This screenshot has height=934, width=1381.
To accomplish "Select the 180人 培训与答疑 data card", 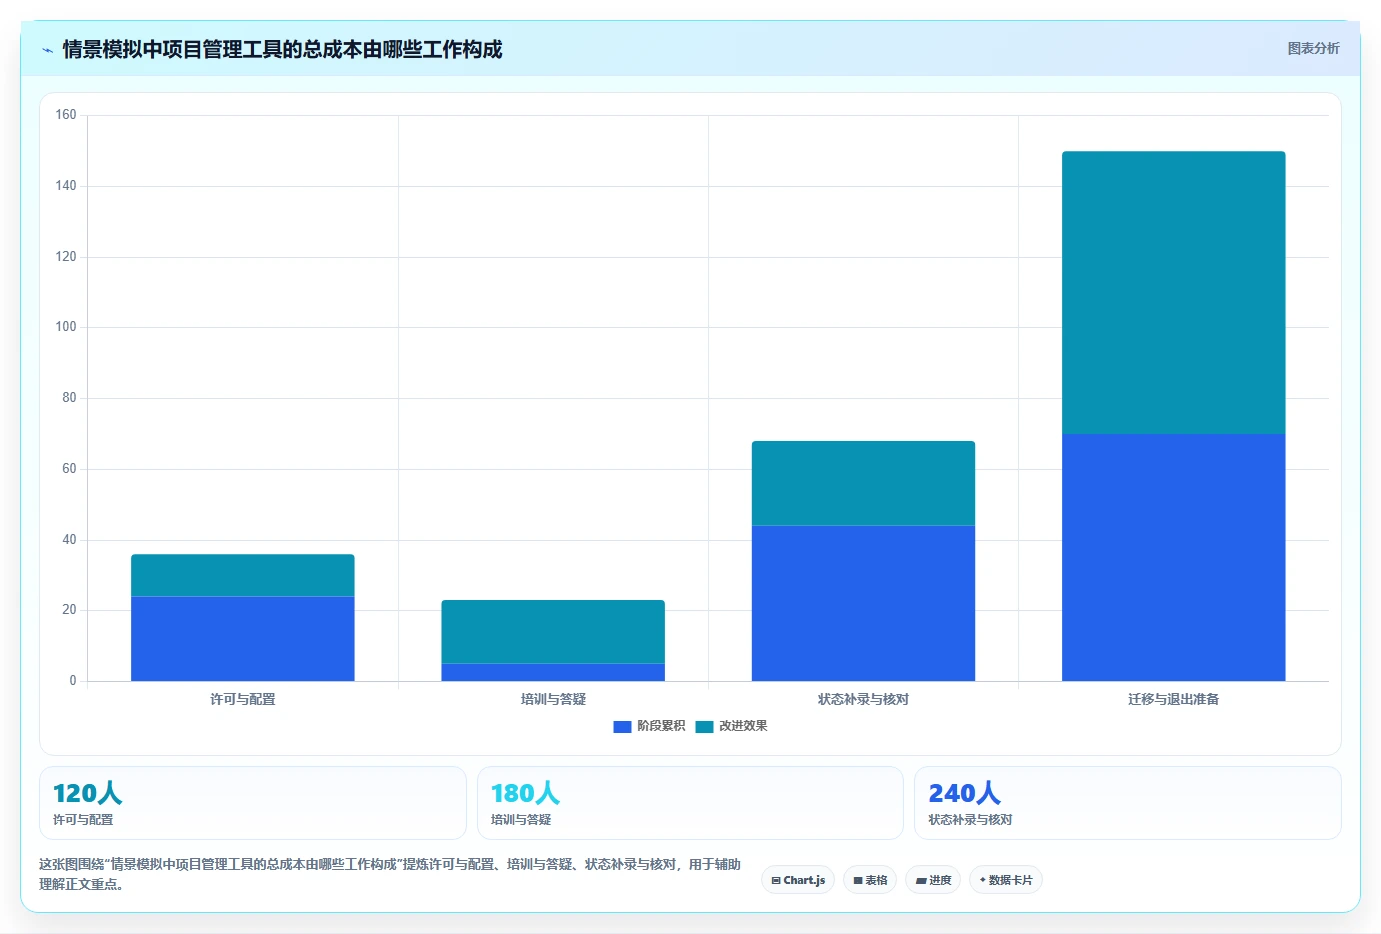I will click(x=690, y=803).
